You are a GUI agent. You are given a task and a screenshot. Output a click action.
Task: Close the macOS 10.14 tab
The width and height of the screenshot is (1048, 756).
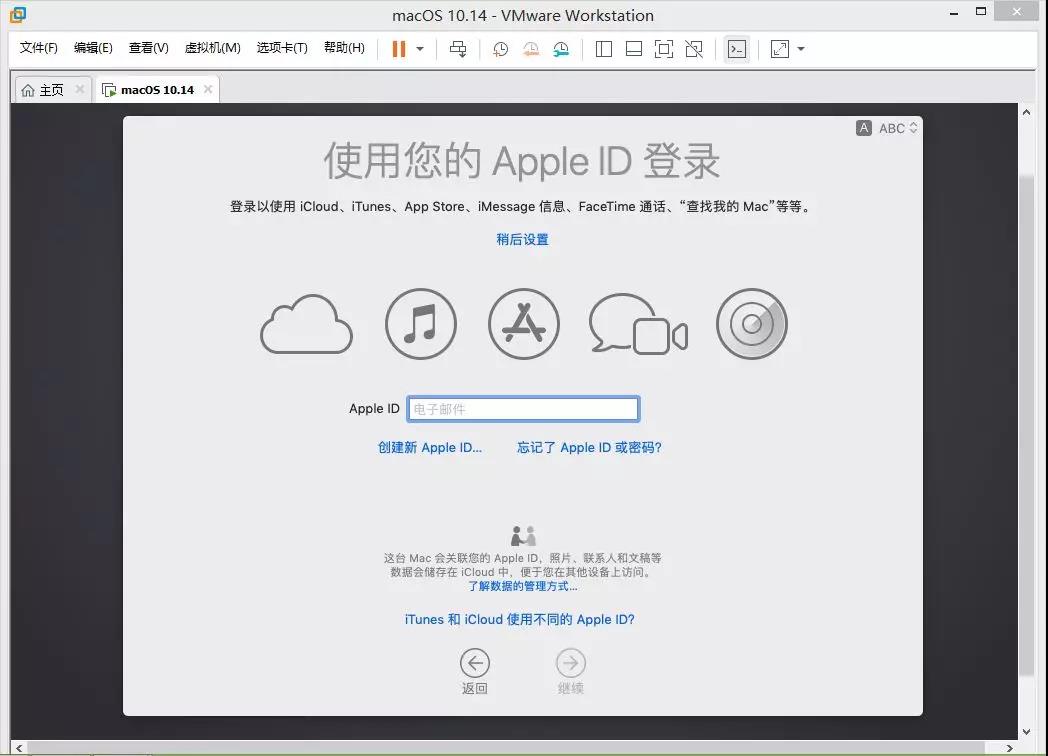point(208,89)
